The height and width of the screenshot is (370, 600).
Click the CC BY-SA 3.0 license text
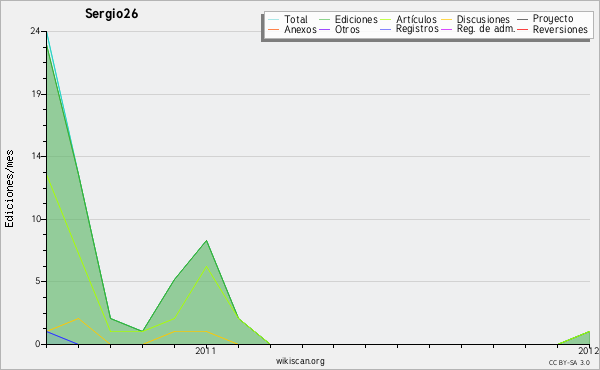coord(569,363)
